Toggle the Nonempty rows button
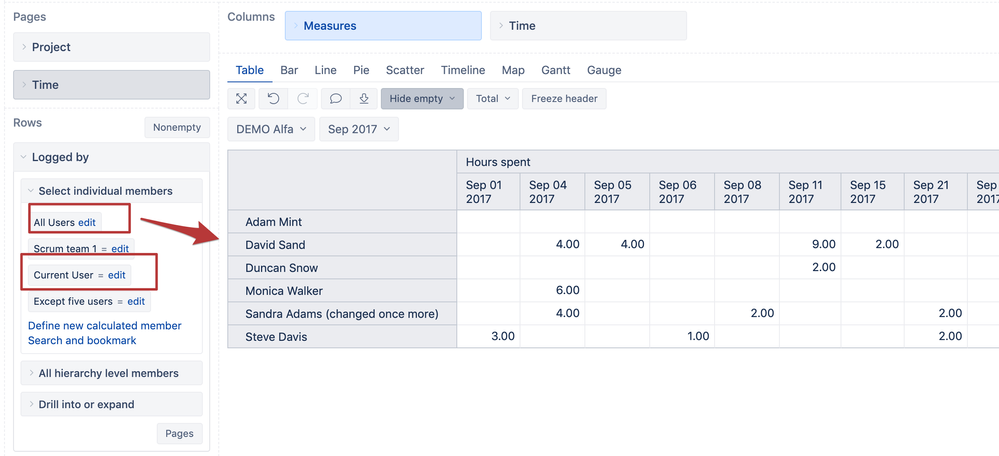Viewport: 999px width, 456px height. (x=177, y=127)
